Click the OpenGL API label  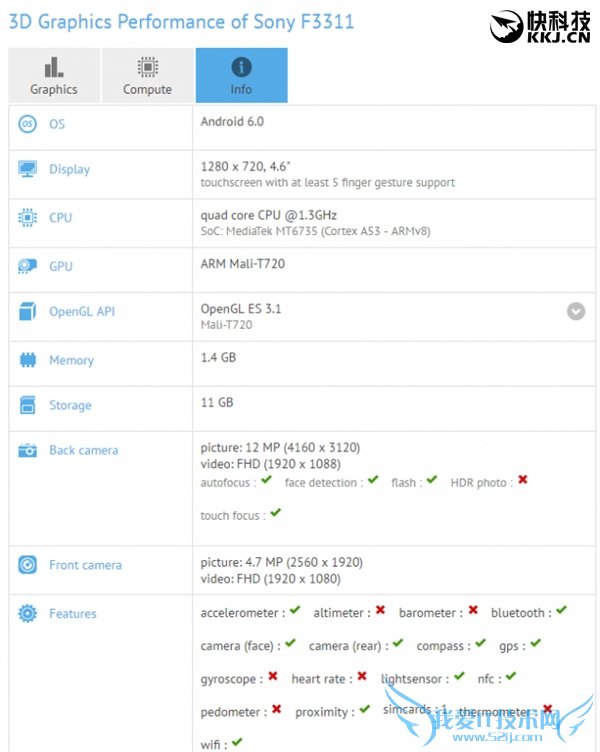pyautogui.click(x=82, y=312)
